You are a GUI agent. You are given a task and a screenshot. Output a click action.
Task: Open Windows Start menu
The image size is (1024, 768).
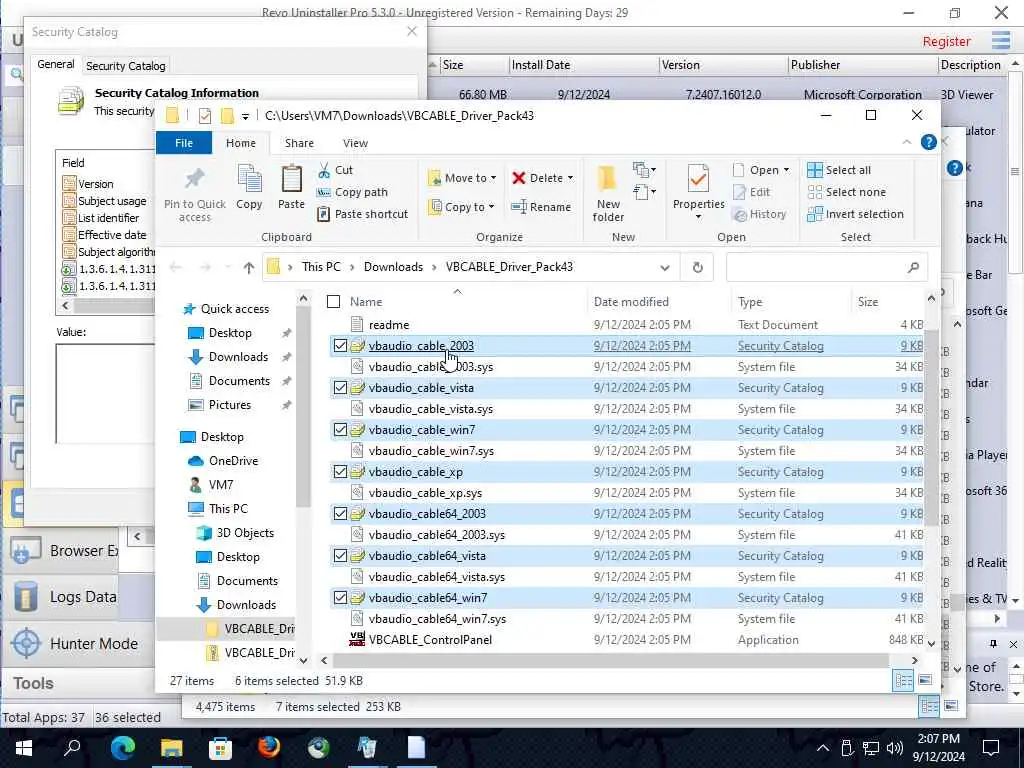point(24,747)
